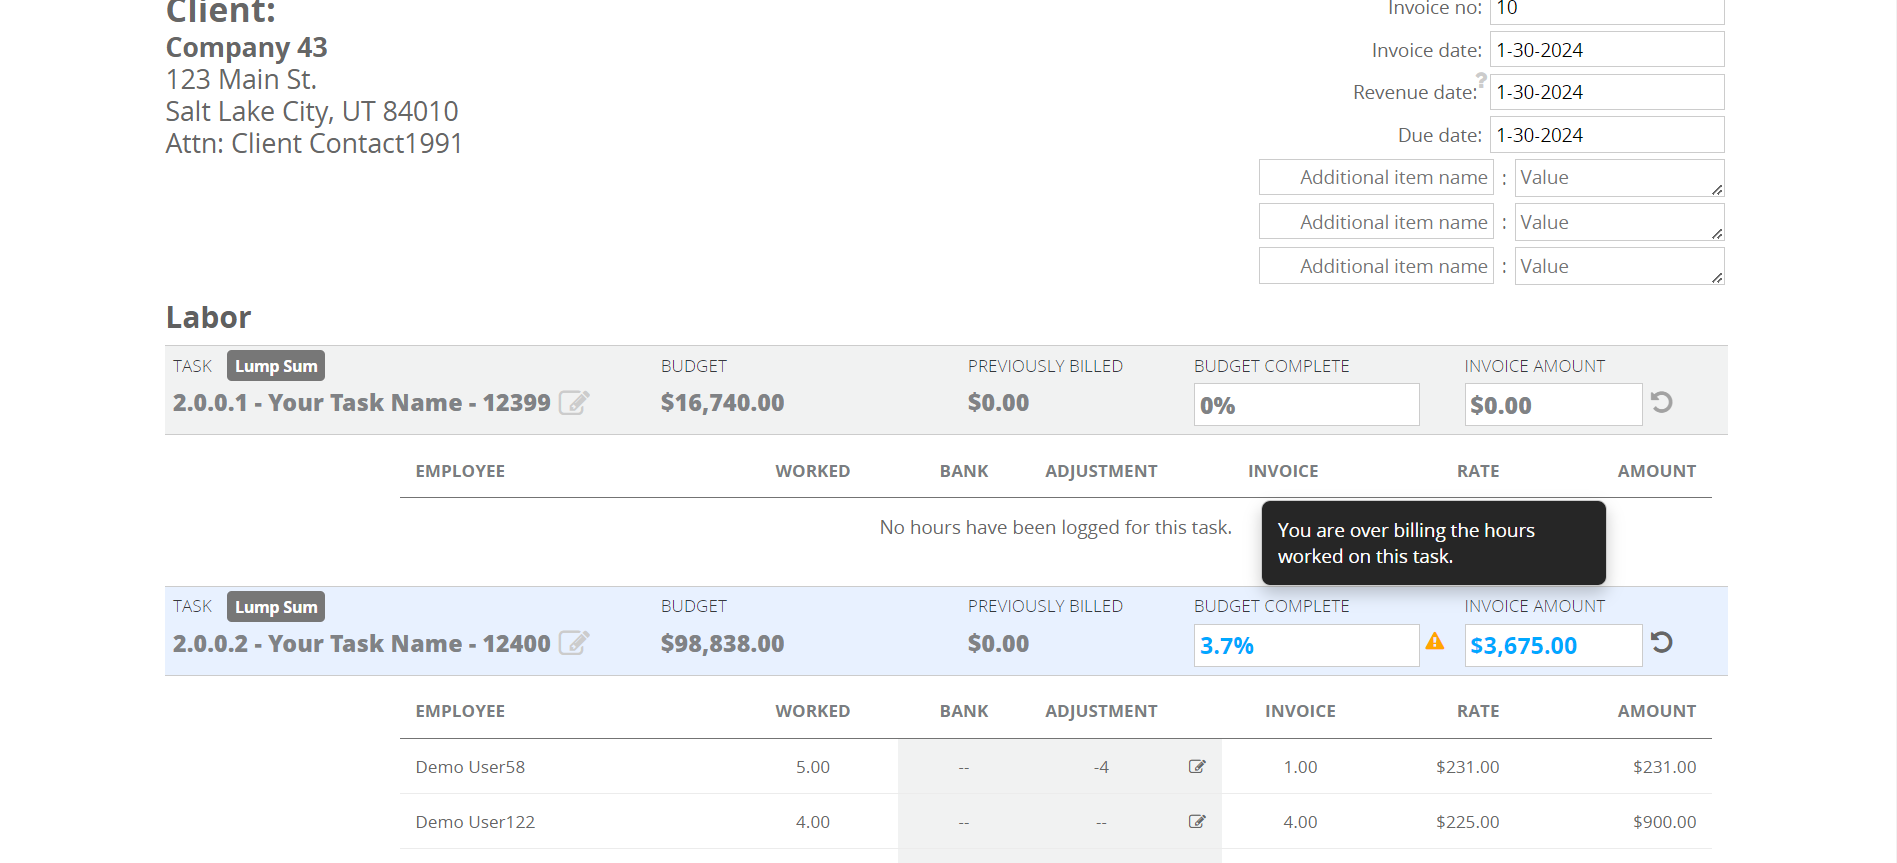The width and height of the screenshot is (1897, 863).
Task: Click the 0% budget complete field
Action: [x=1306, y=405]
